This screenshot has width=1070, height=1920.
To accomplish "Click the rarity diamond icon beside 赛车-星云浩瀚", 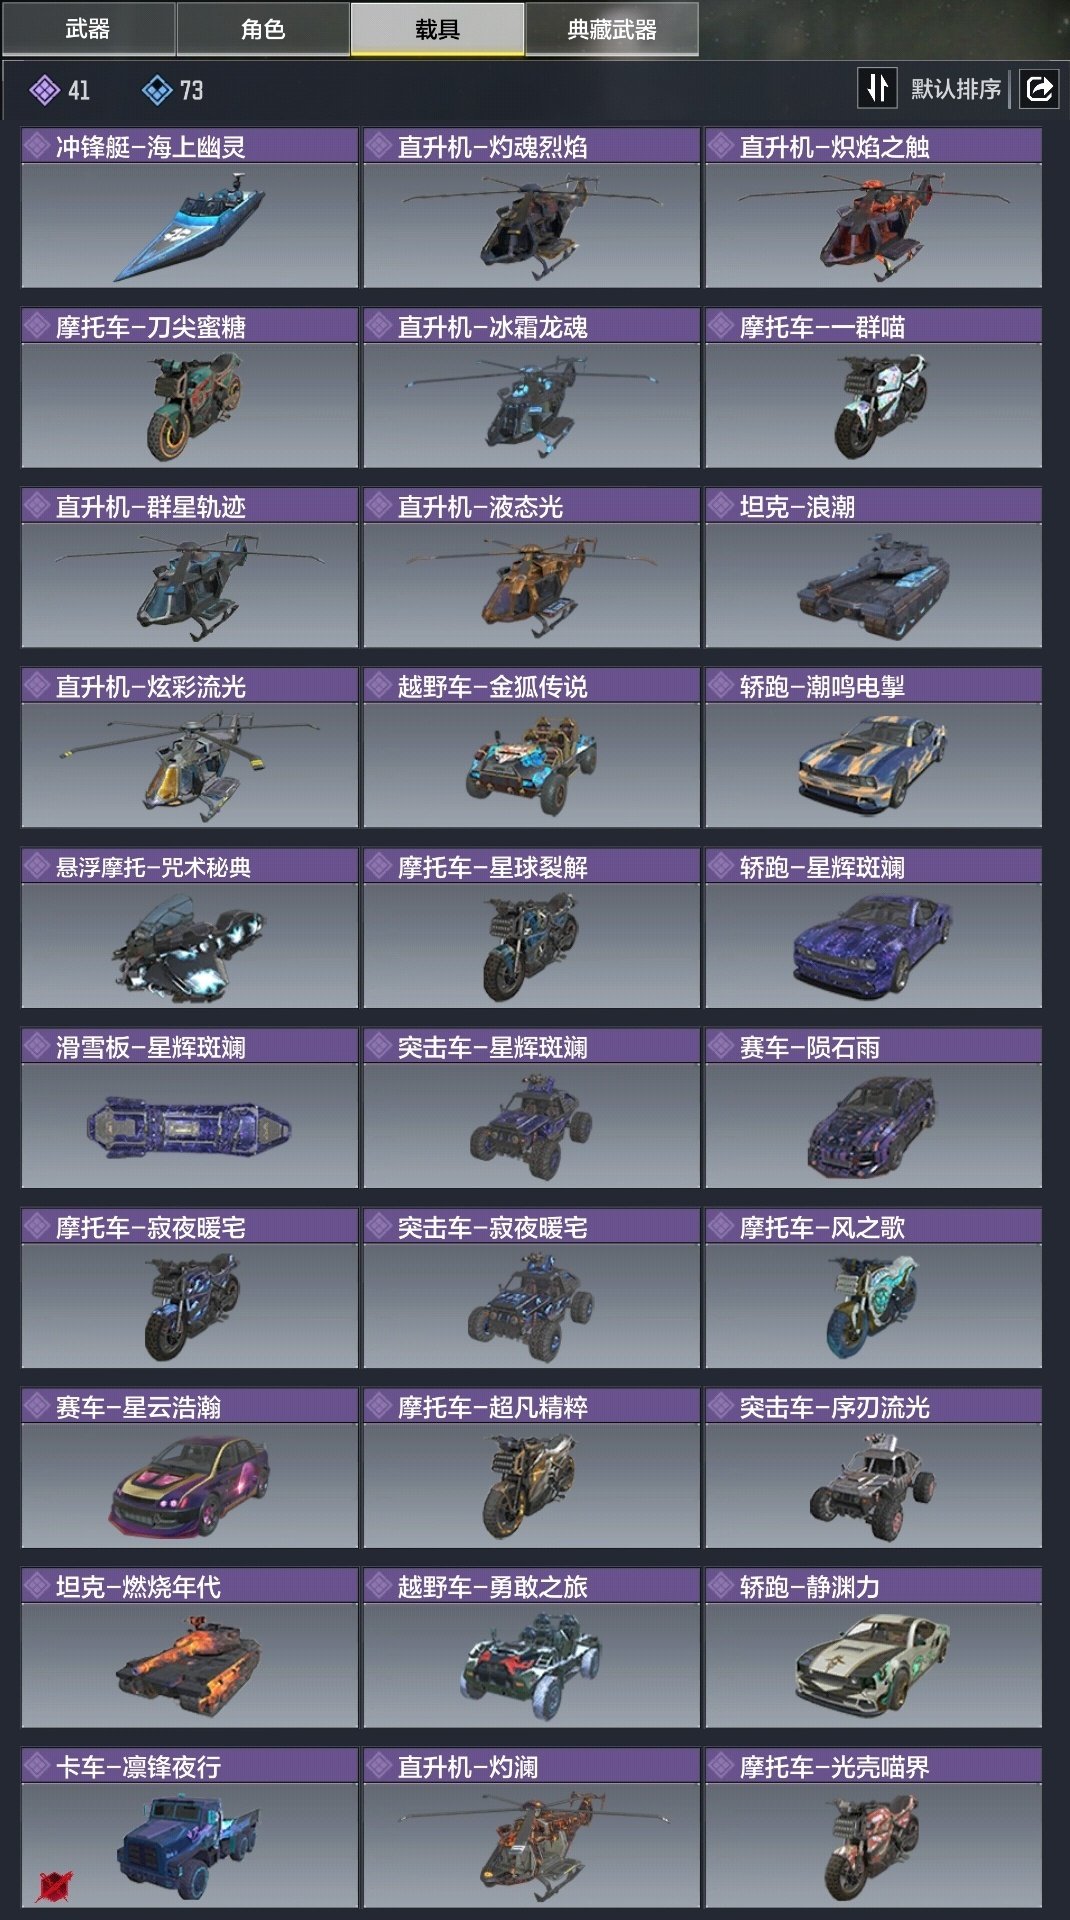I will pos(38,1406).
